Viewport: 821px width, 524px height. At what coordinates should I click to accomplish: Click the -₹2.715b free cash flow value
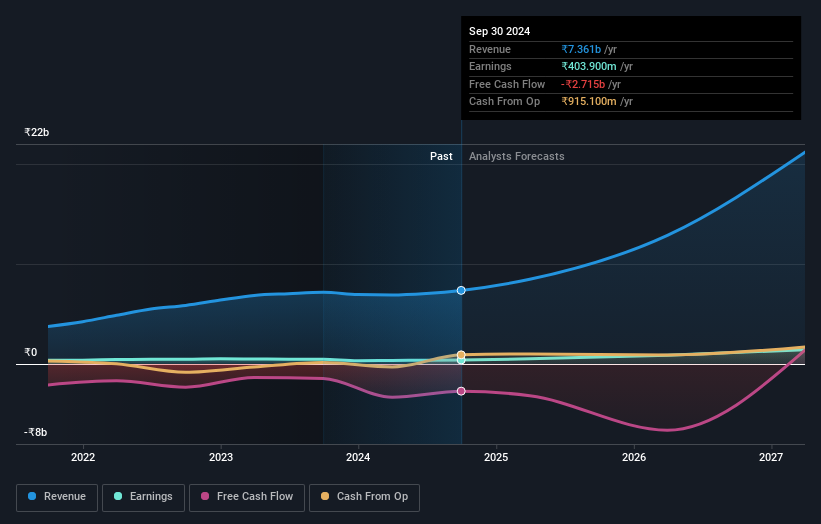click(583, 84)
